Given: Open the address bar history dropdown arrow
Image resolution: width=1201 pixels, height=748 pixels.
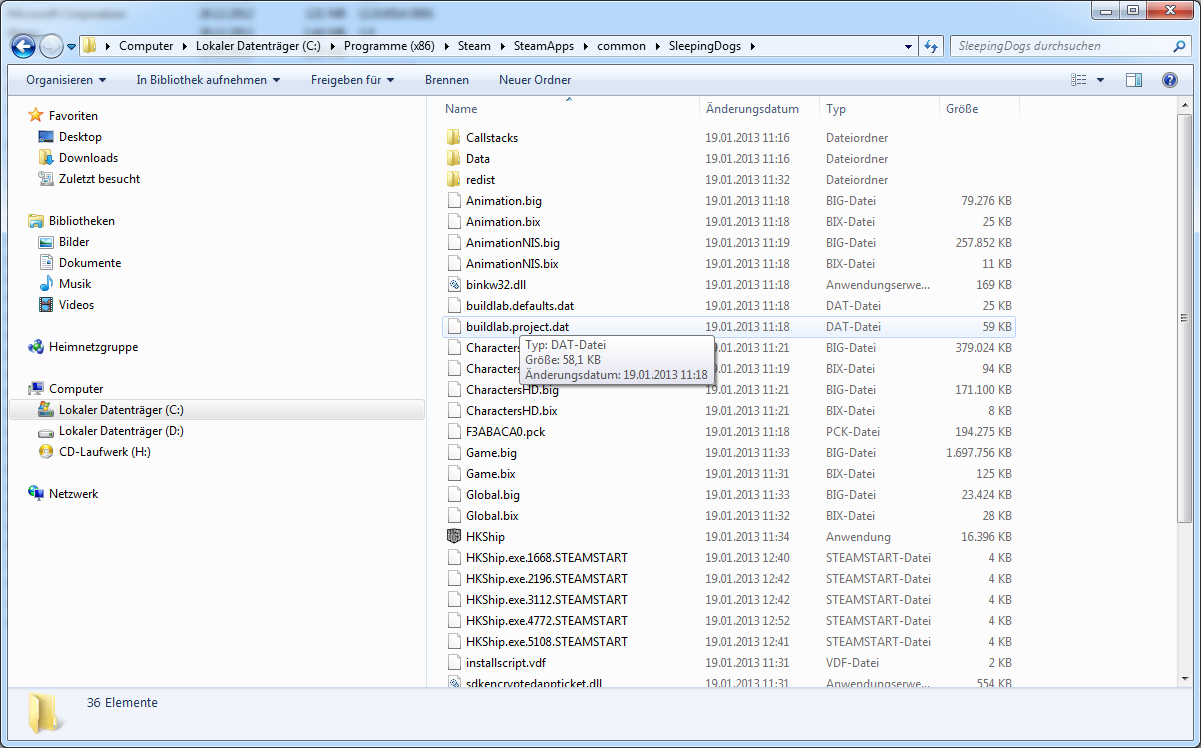Looking at the screenshot, I should pos(908,46).
